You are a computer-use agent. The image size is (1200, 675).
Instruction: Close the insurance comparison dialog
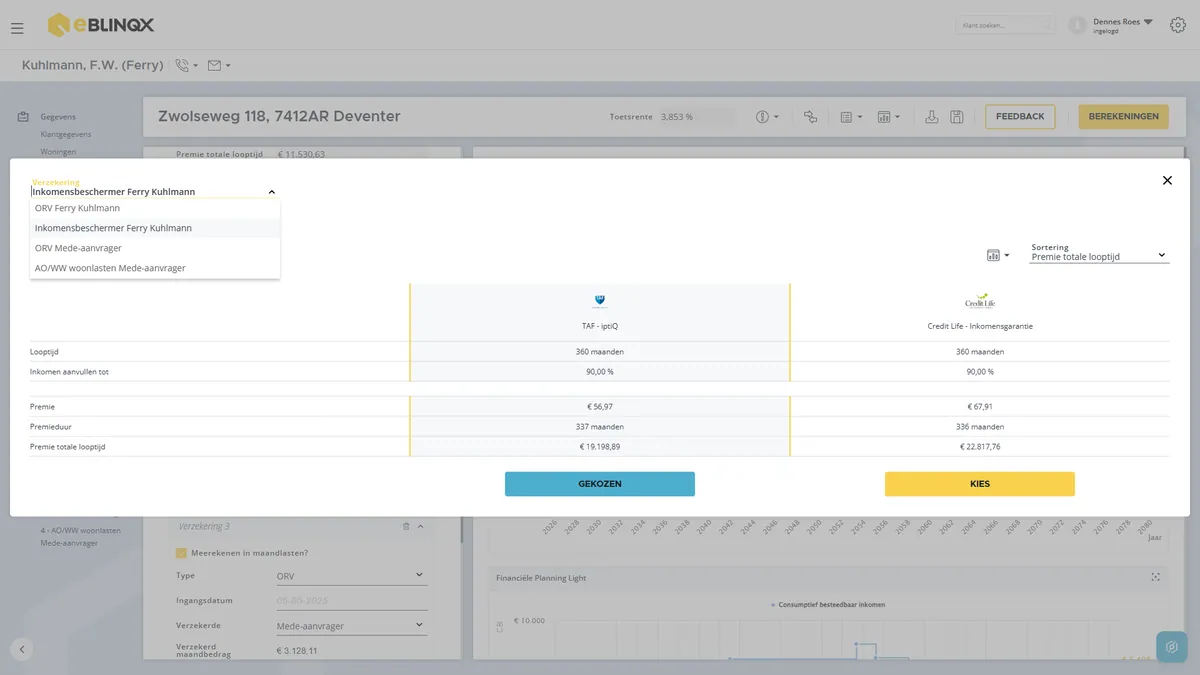pyautogui.click(x=1167, y=181)
